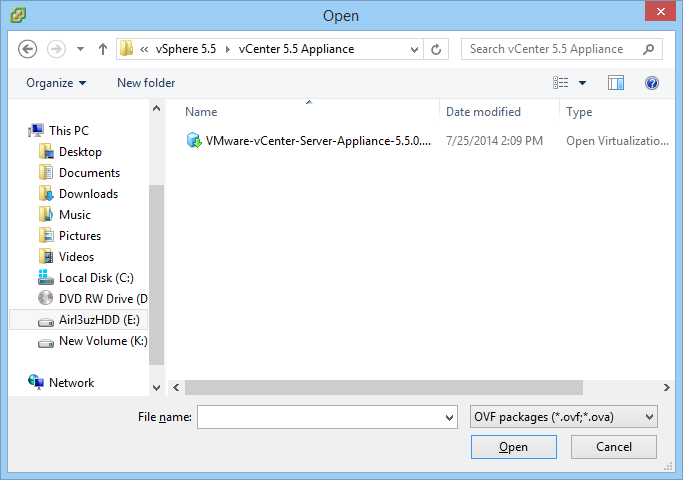Open the Documents folder in navigation pane
Viewport: 683px width, 480px height.
[x=89, y=172]
